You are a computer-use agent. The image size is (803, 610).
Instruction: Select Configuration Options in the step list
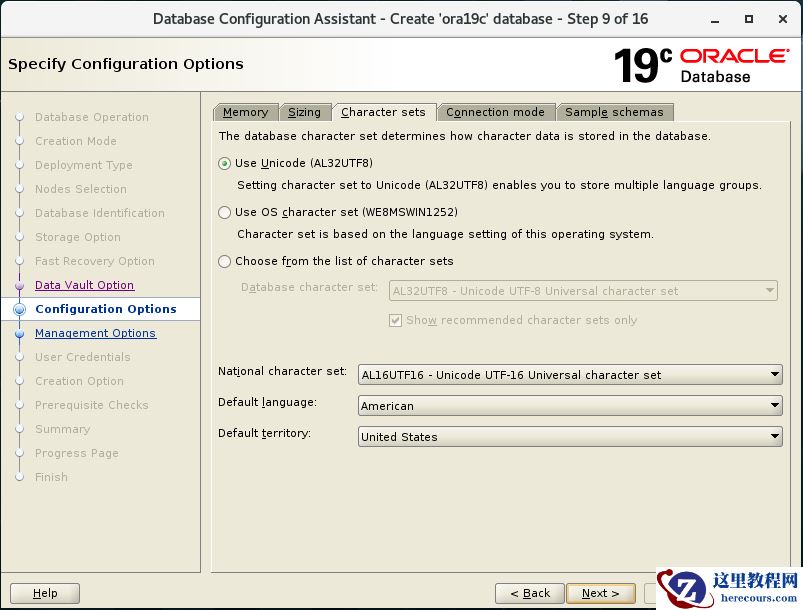105,309
